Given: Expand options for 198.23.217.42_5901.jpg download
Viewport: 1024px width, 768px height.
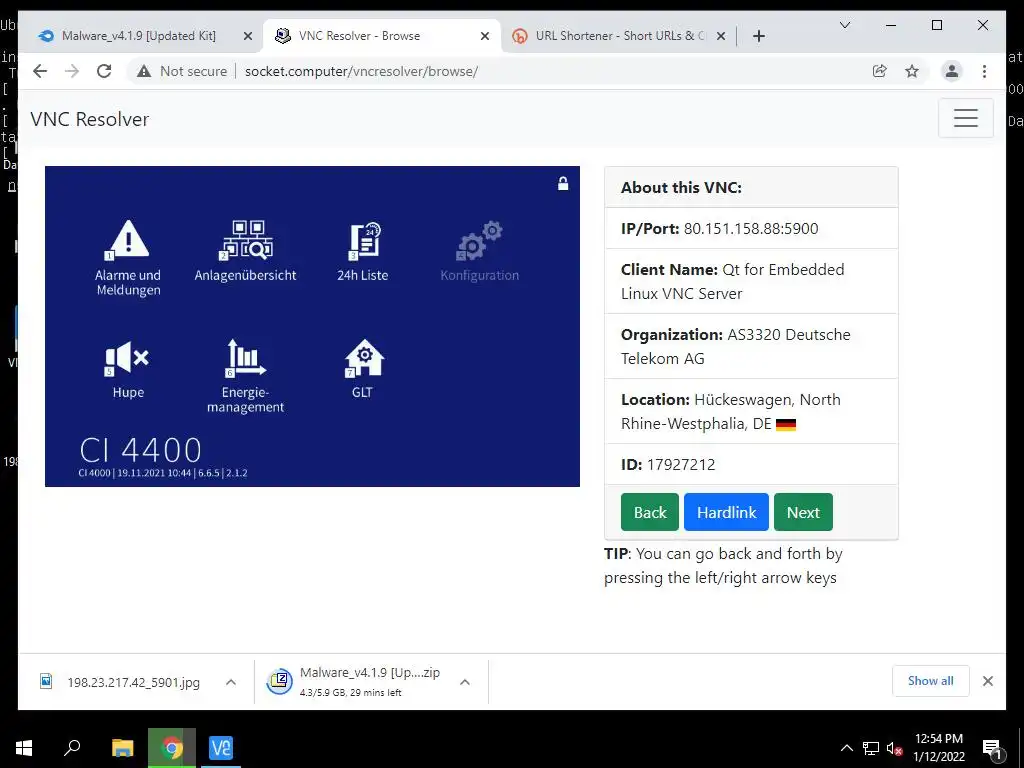Looking at the screenshot, I should (231, 682).
